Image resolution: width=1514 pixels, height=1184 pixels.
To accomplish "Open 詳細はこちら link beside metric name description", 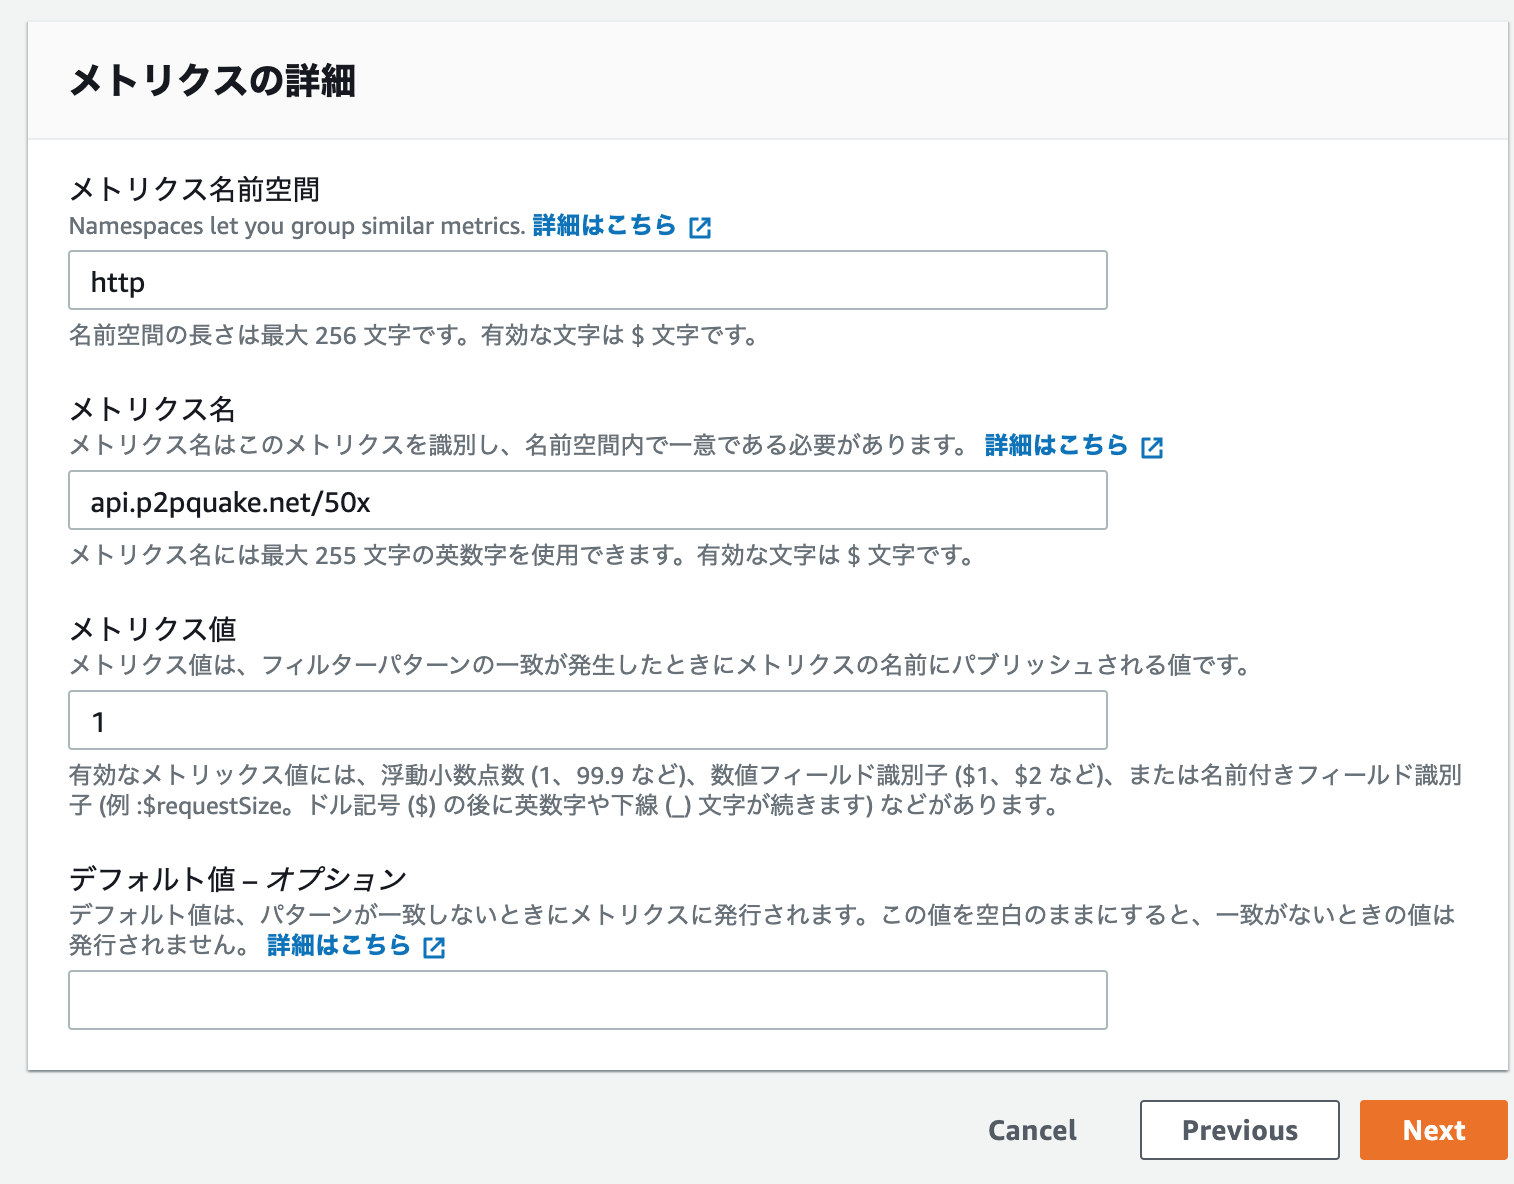I will pyautogui.click(x=1057, y=446).
